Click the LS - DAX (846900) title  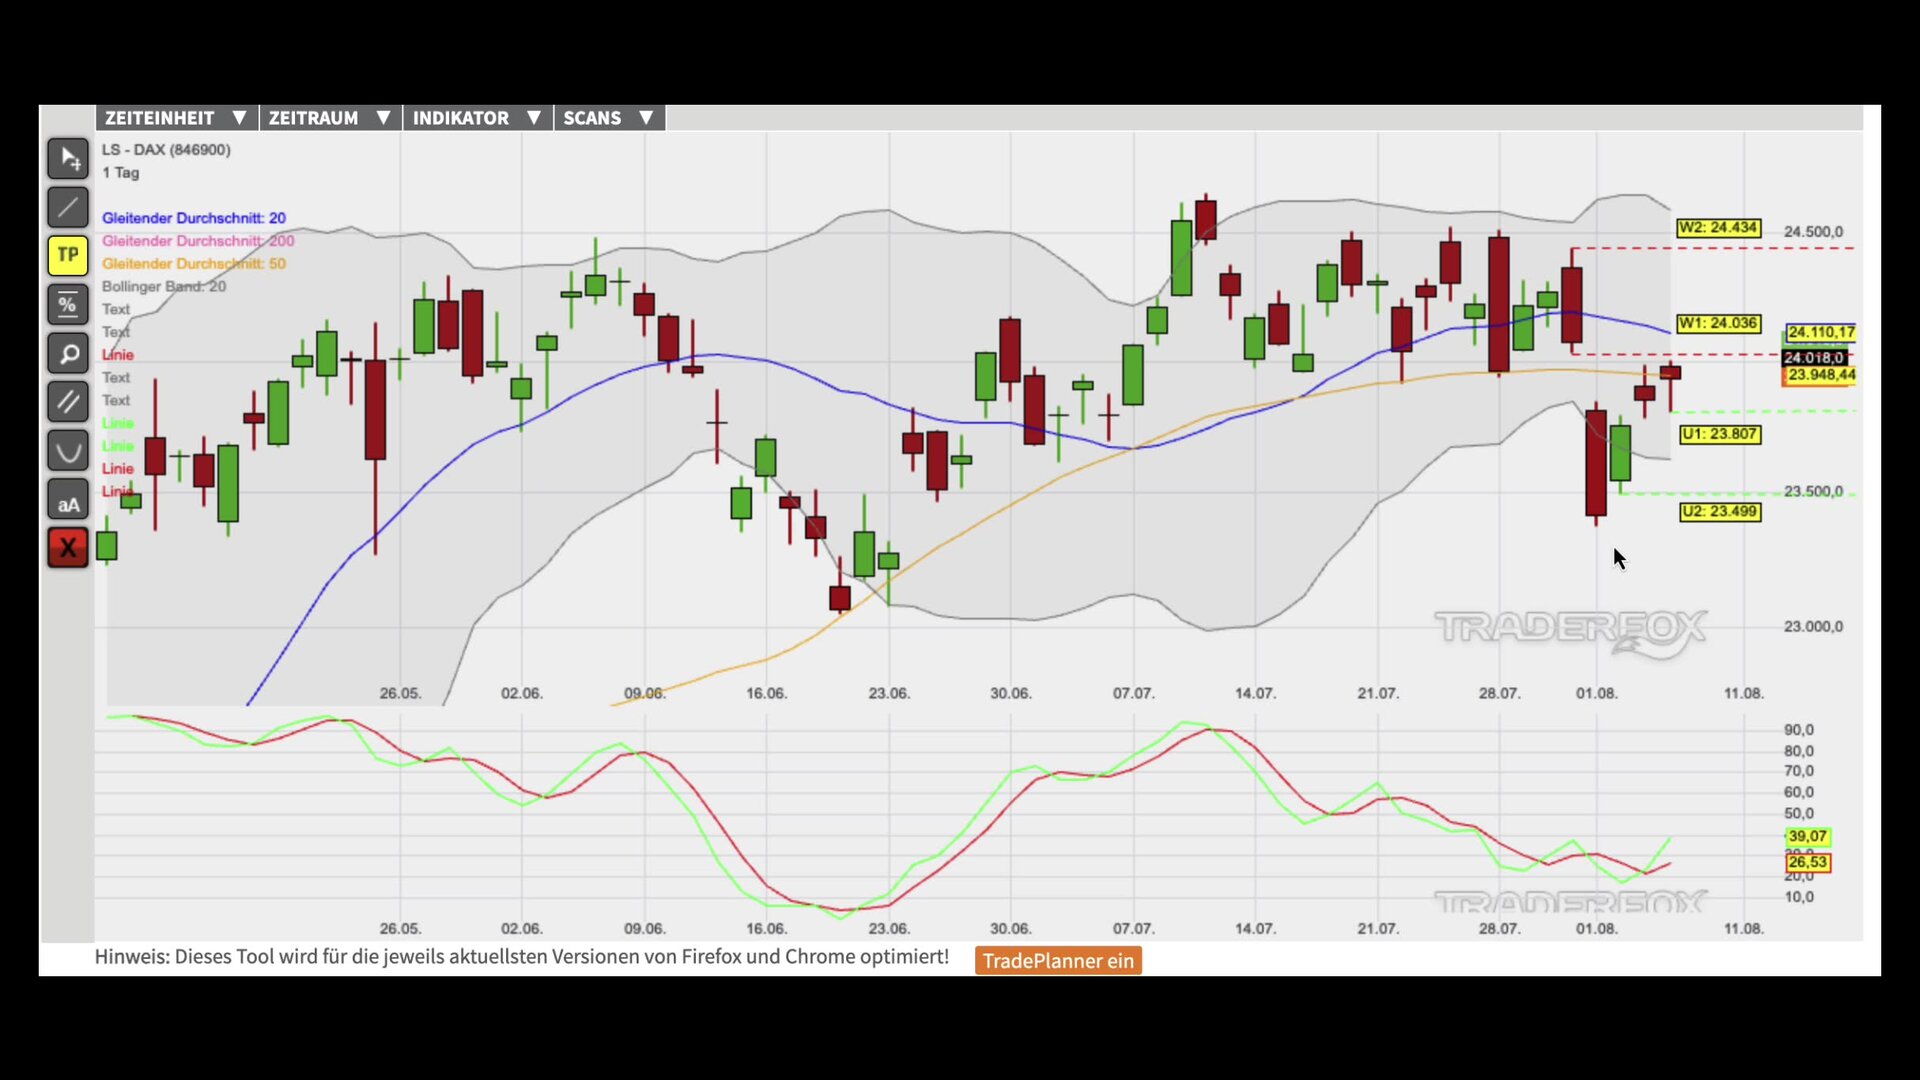[x=166, y=150]
